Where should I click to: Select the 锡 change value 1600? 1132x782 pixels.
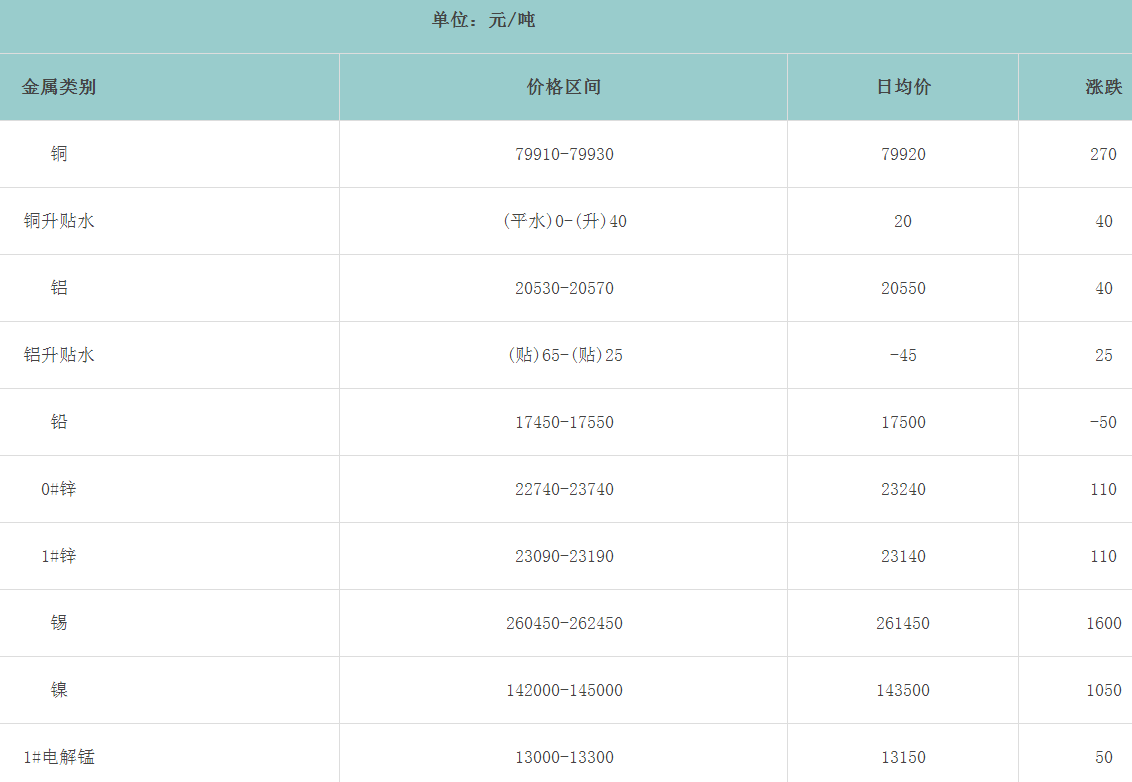click(x=1103, y=623)
